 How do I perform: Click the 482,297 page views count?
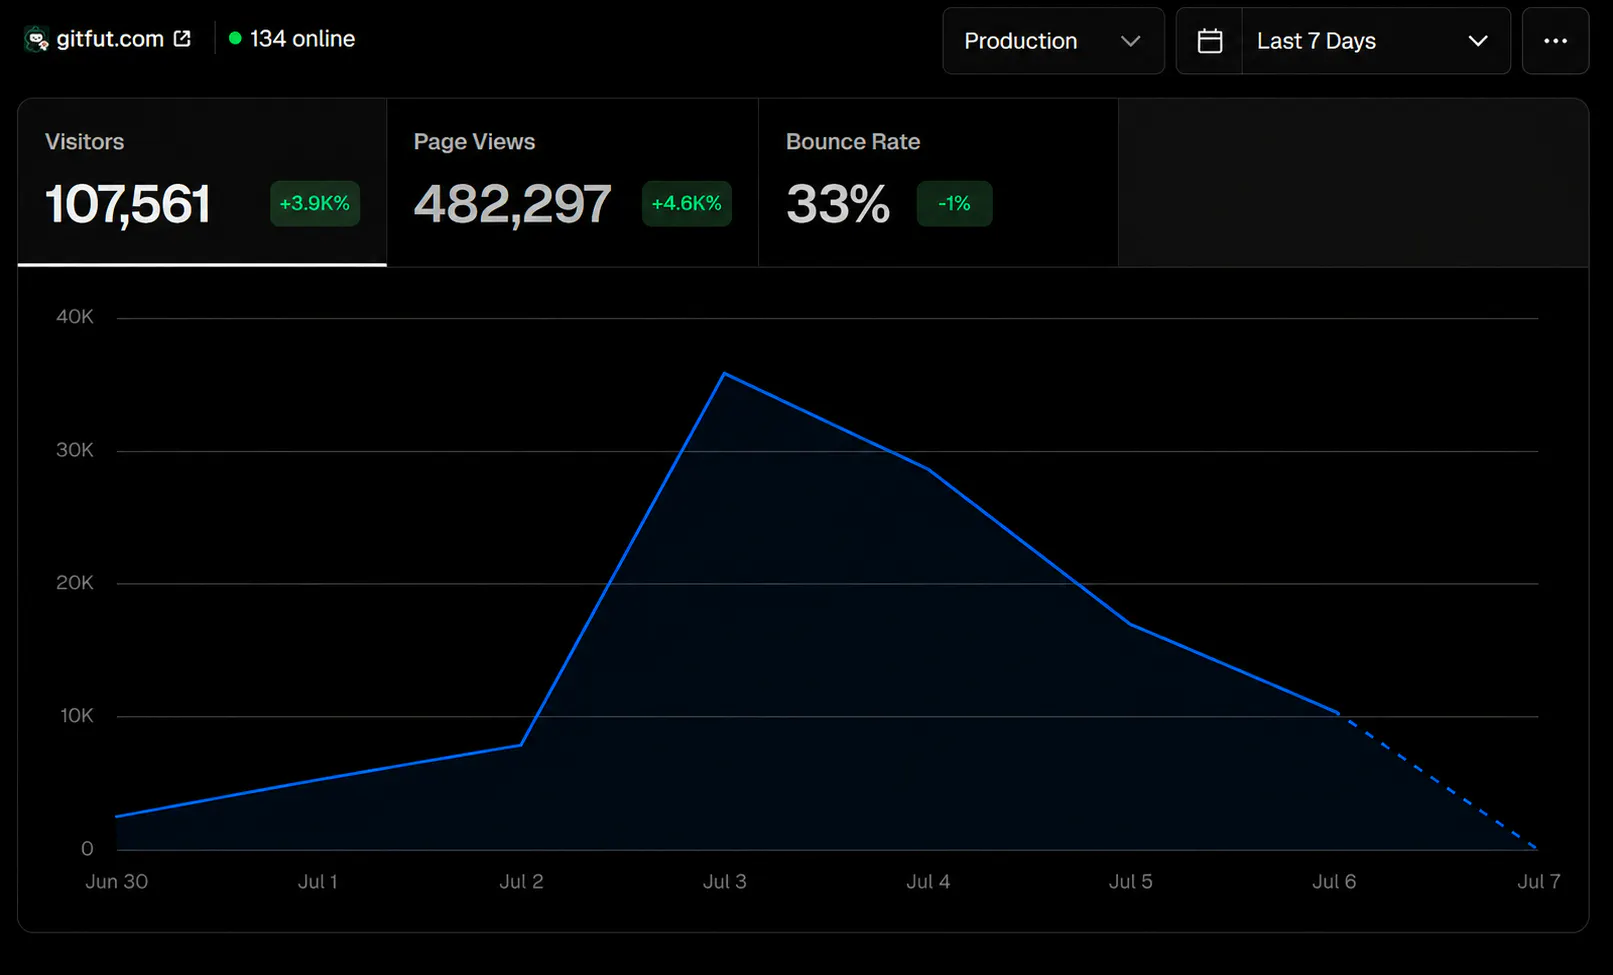pyautogui.click(x=512, y=204)
